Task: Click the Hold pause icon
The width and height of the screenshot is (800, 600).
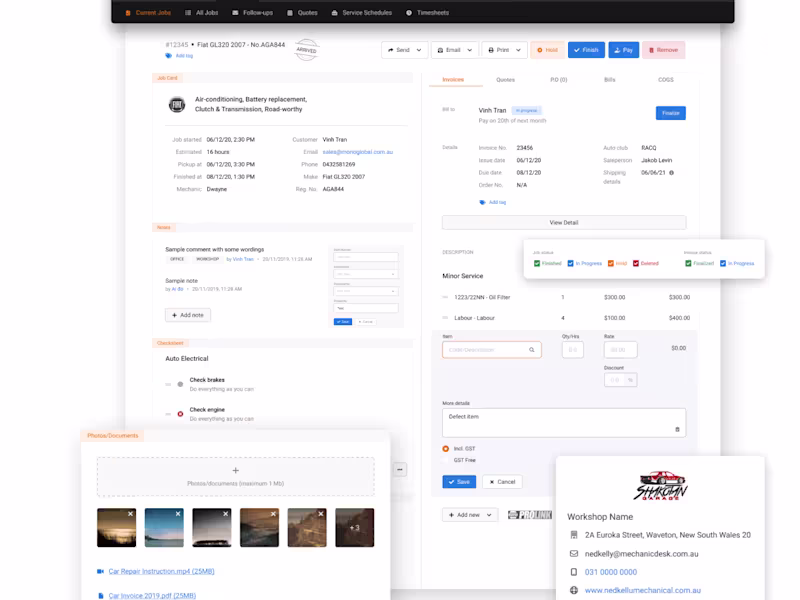Action: 540,50
